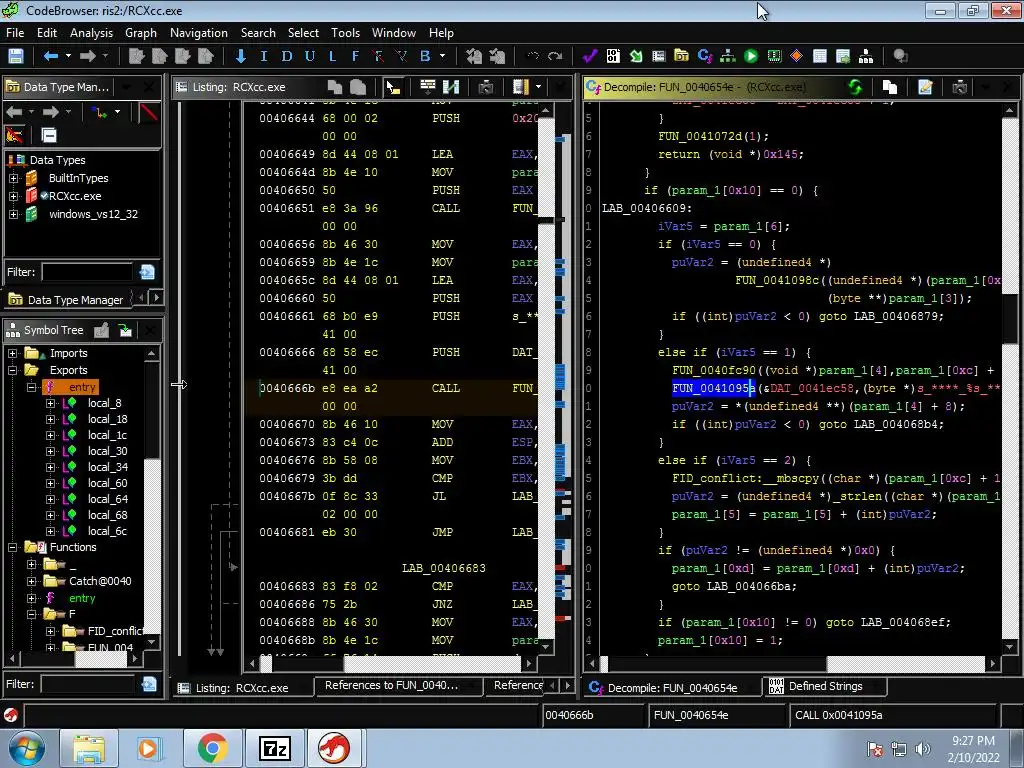Jump to next Function (F) icon
The width and height of the screenshot is (1024, 768).
click(355, 56)
